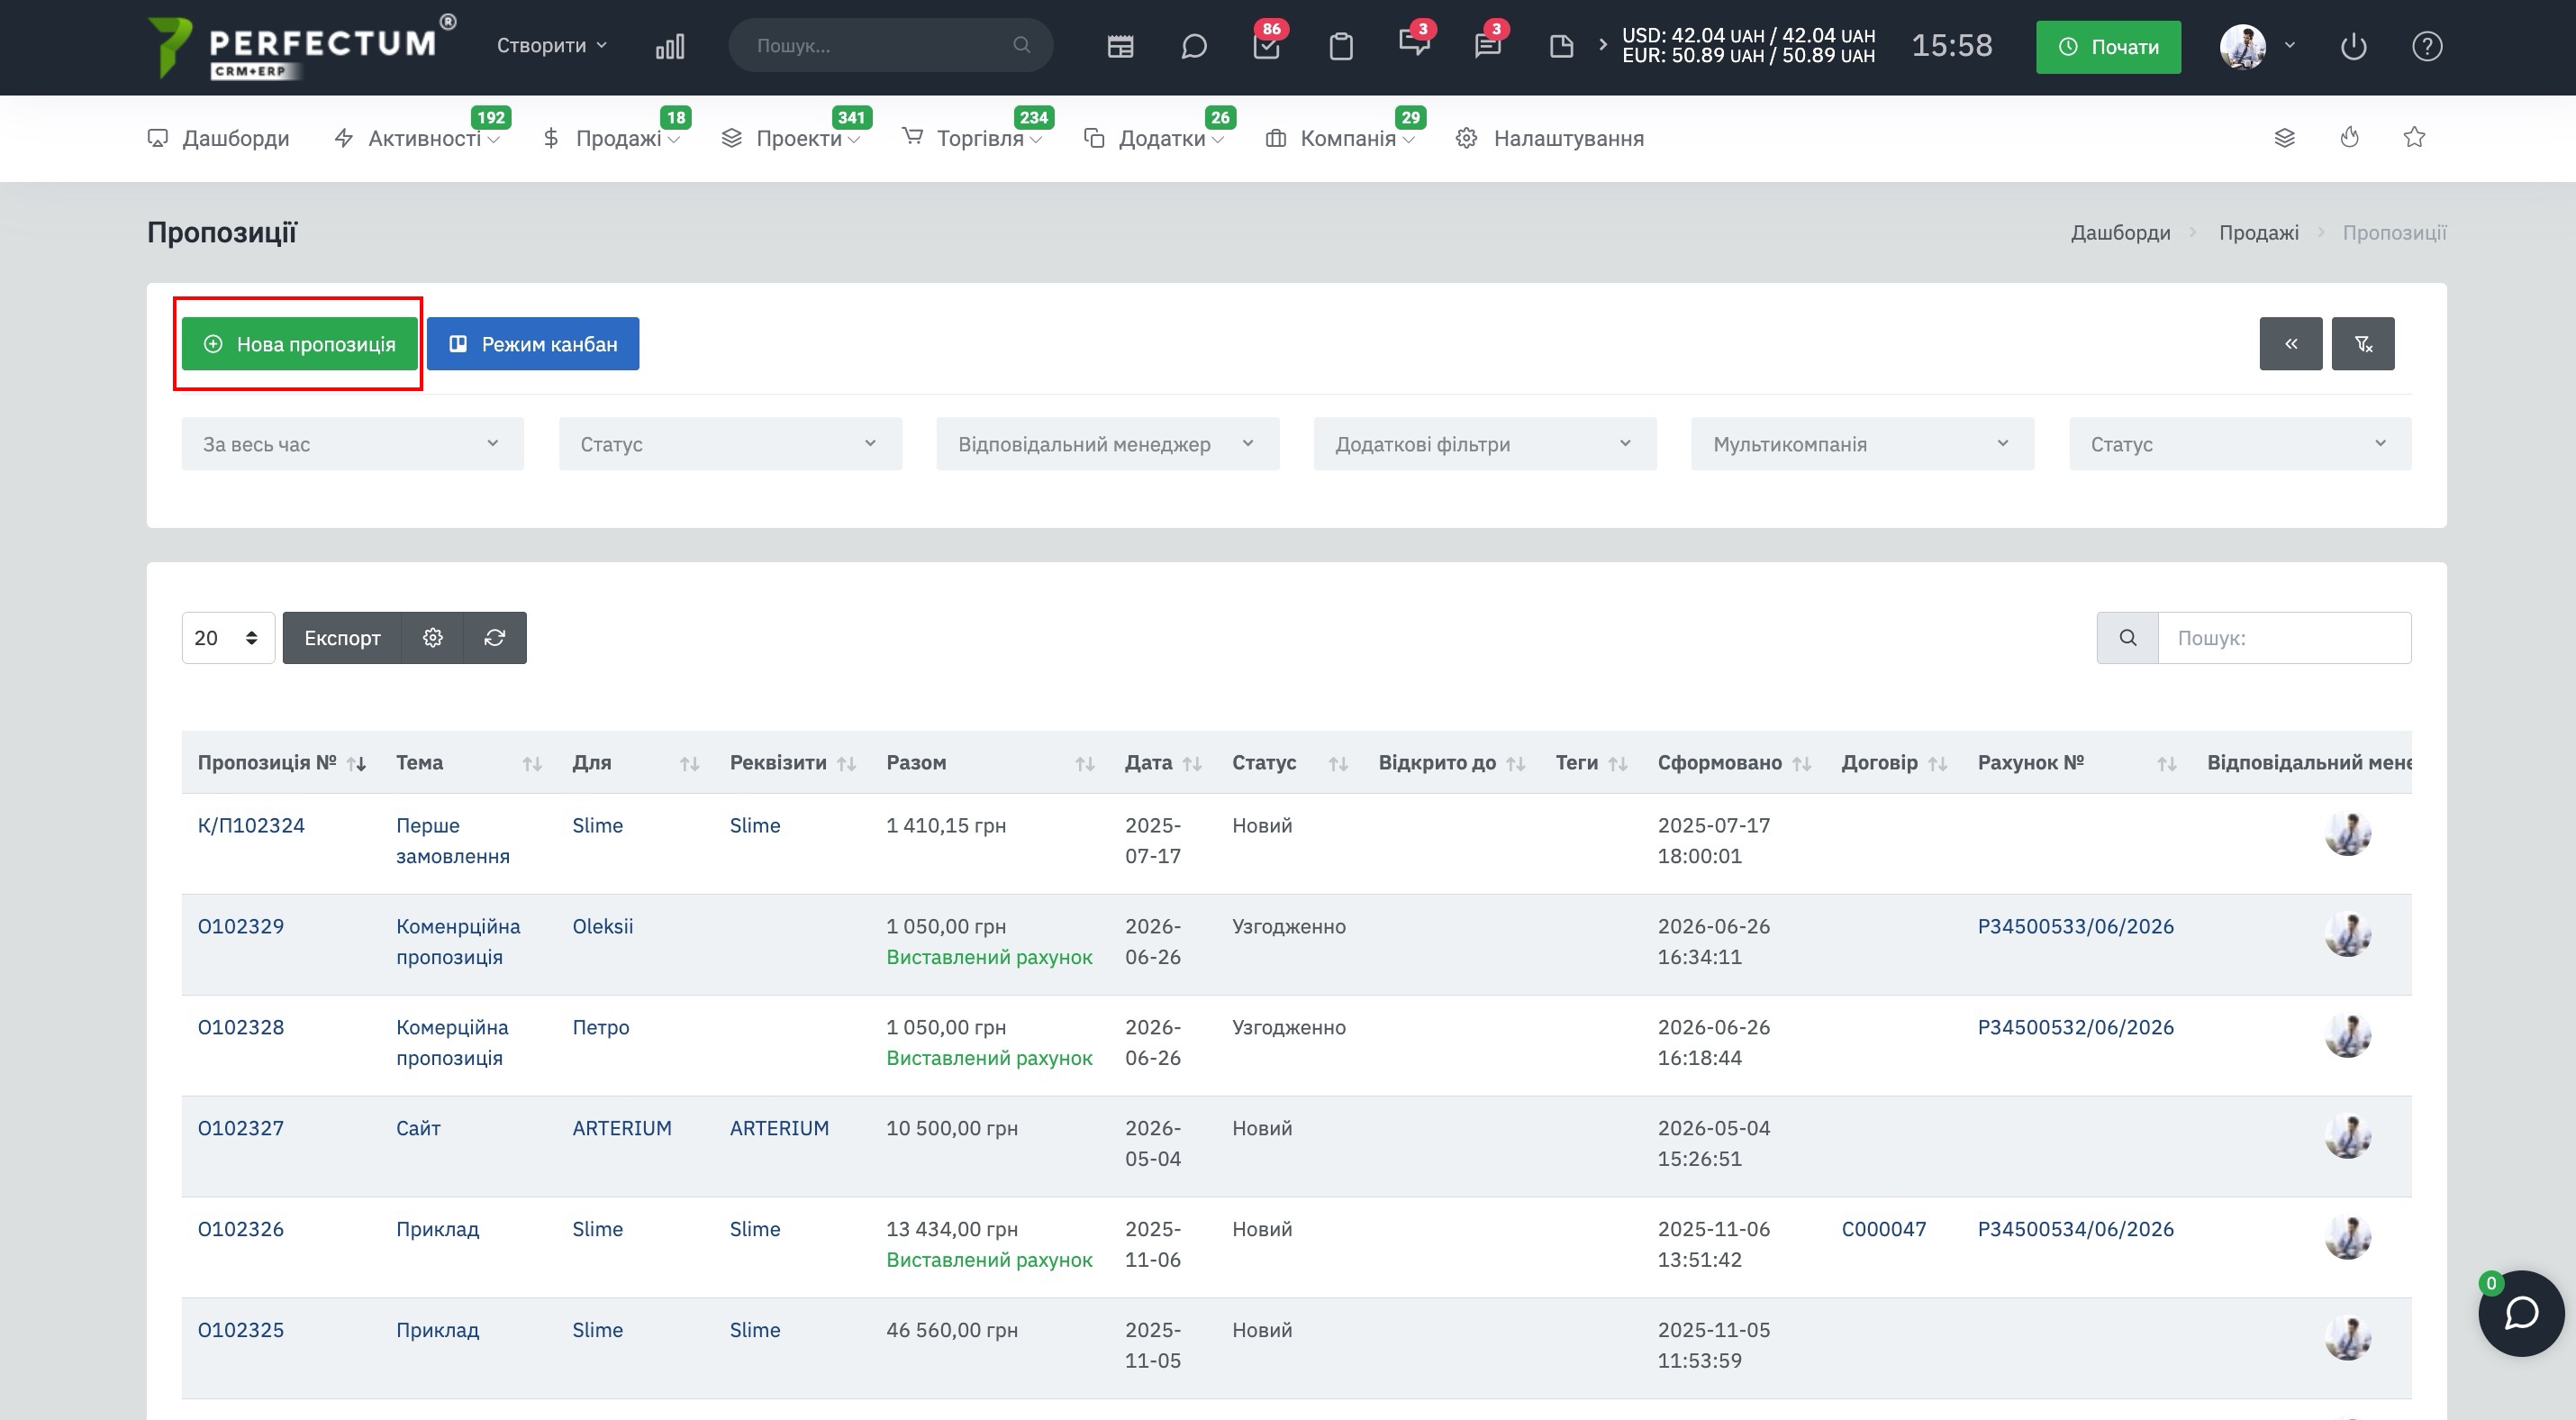Screen dimensions: 2576x1420
Task: Click the favorites star icon
Action: point(2414,138)
